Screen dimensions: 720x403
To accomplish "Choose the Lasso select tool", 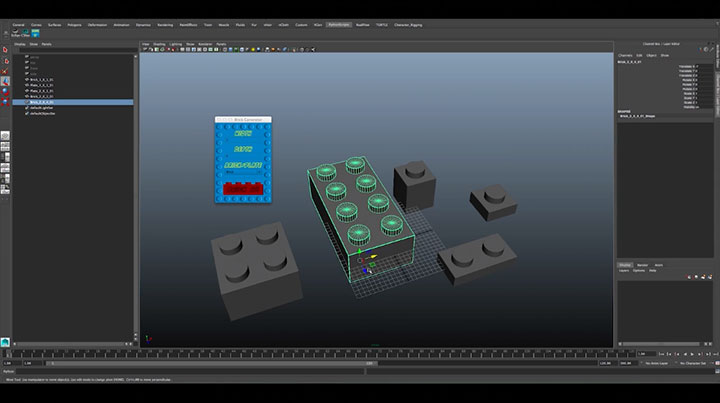I will tap(5, 61).
